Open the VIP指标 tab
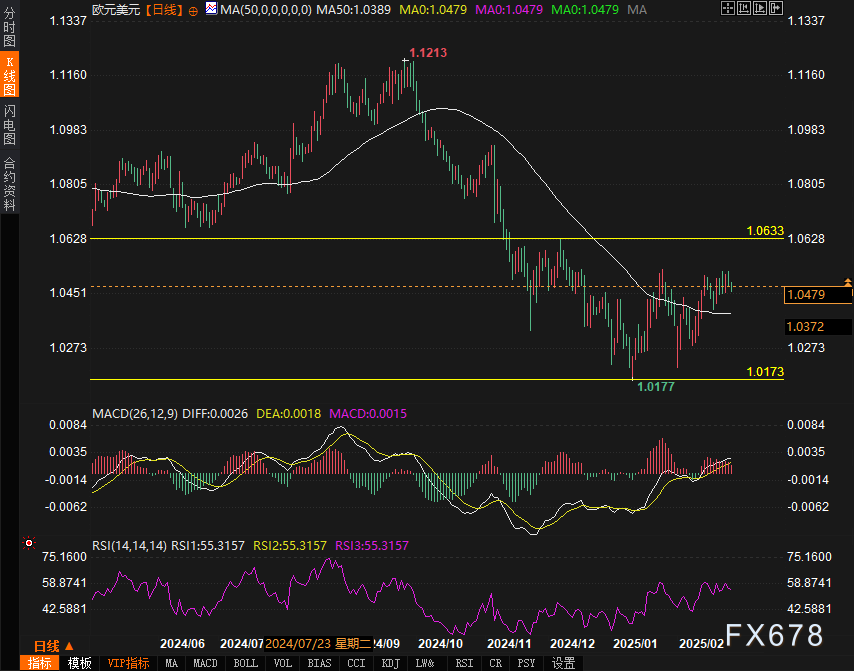Viewport: 854px width, 671px height. 128,663
